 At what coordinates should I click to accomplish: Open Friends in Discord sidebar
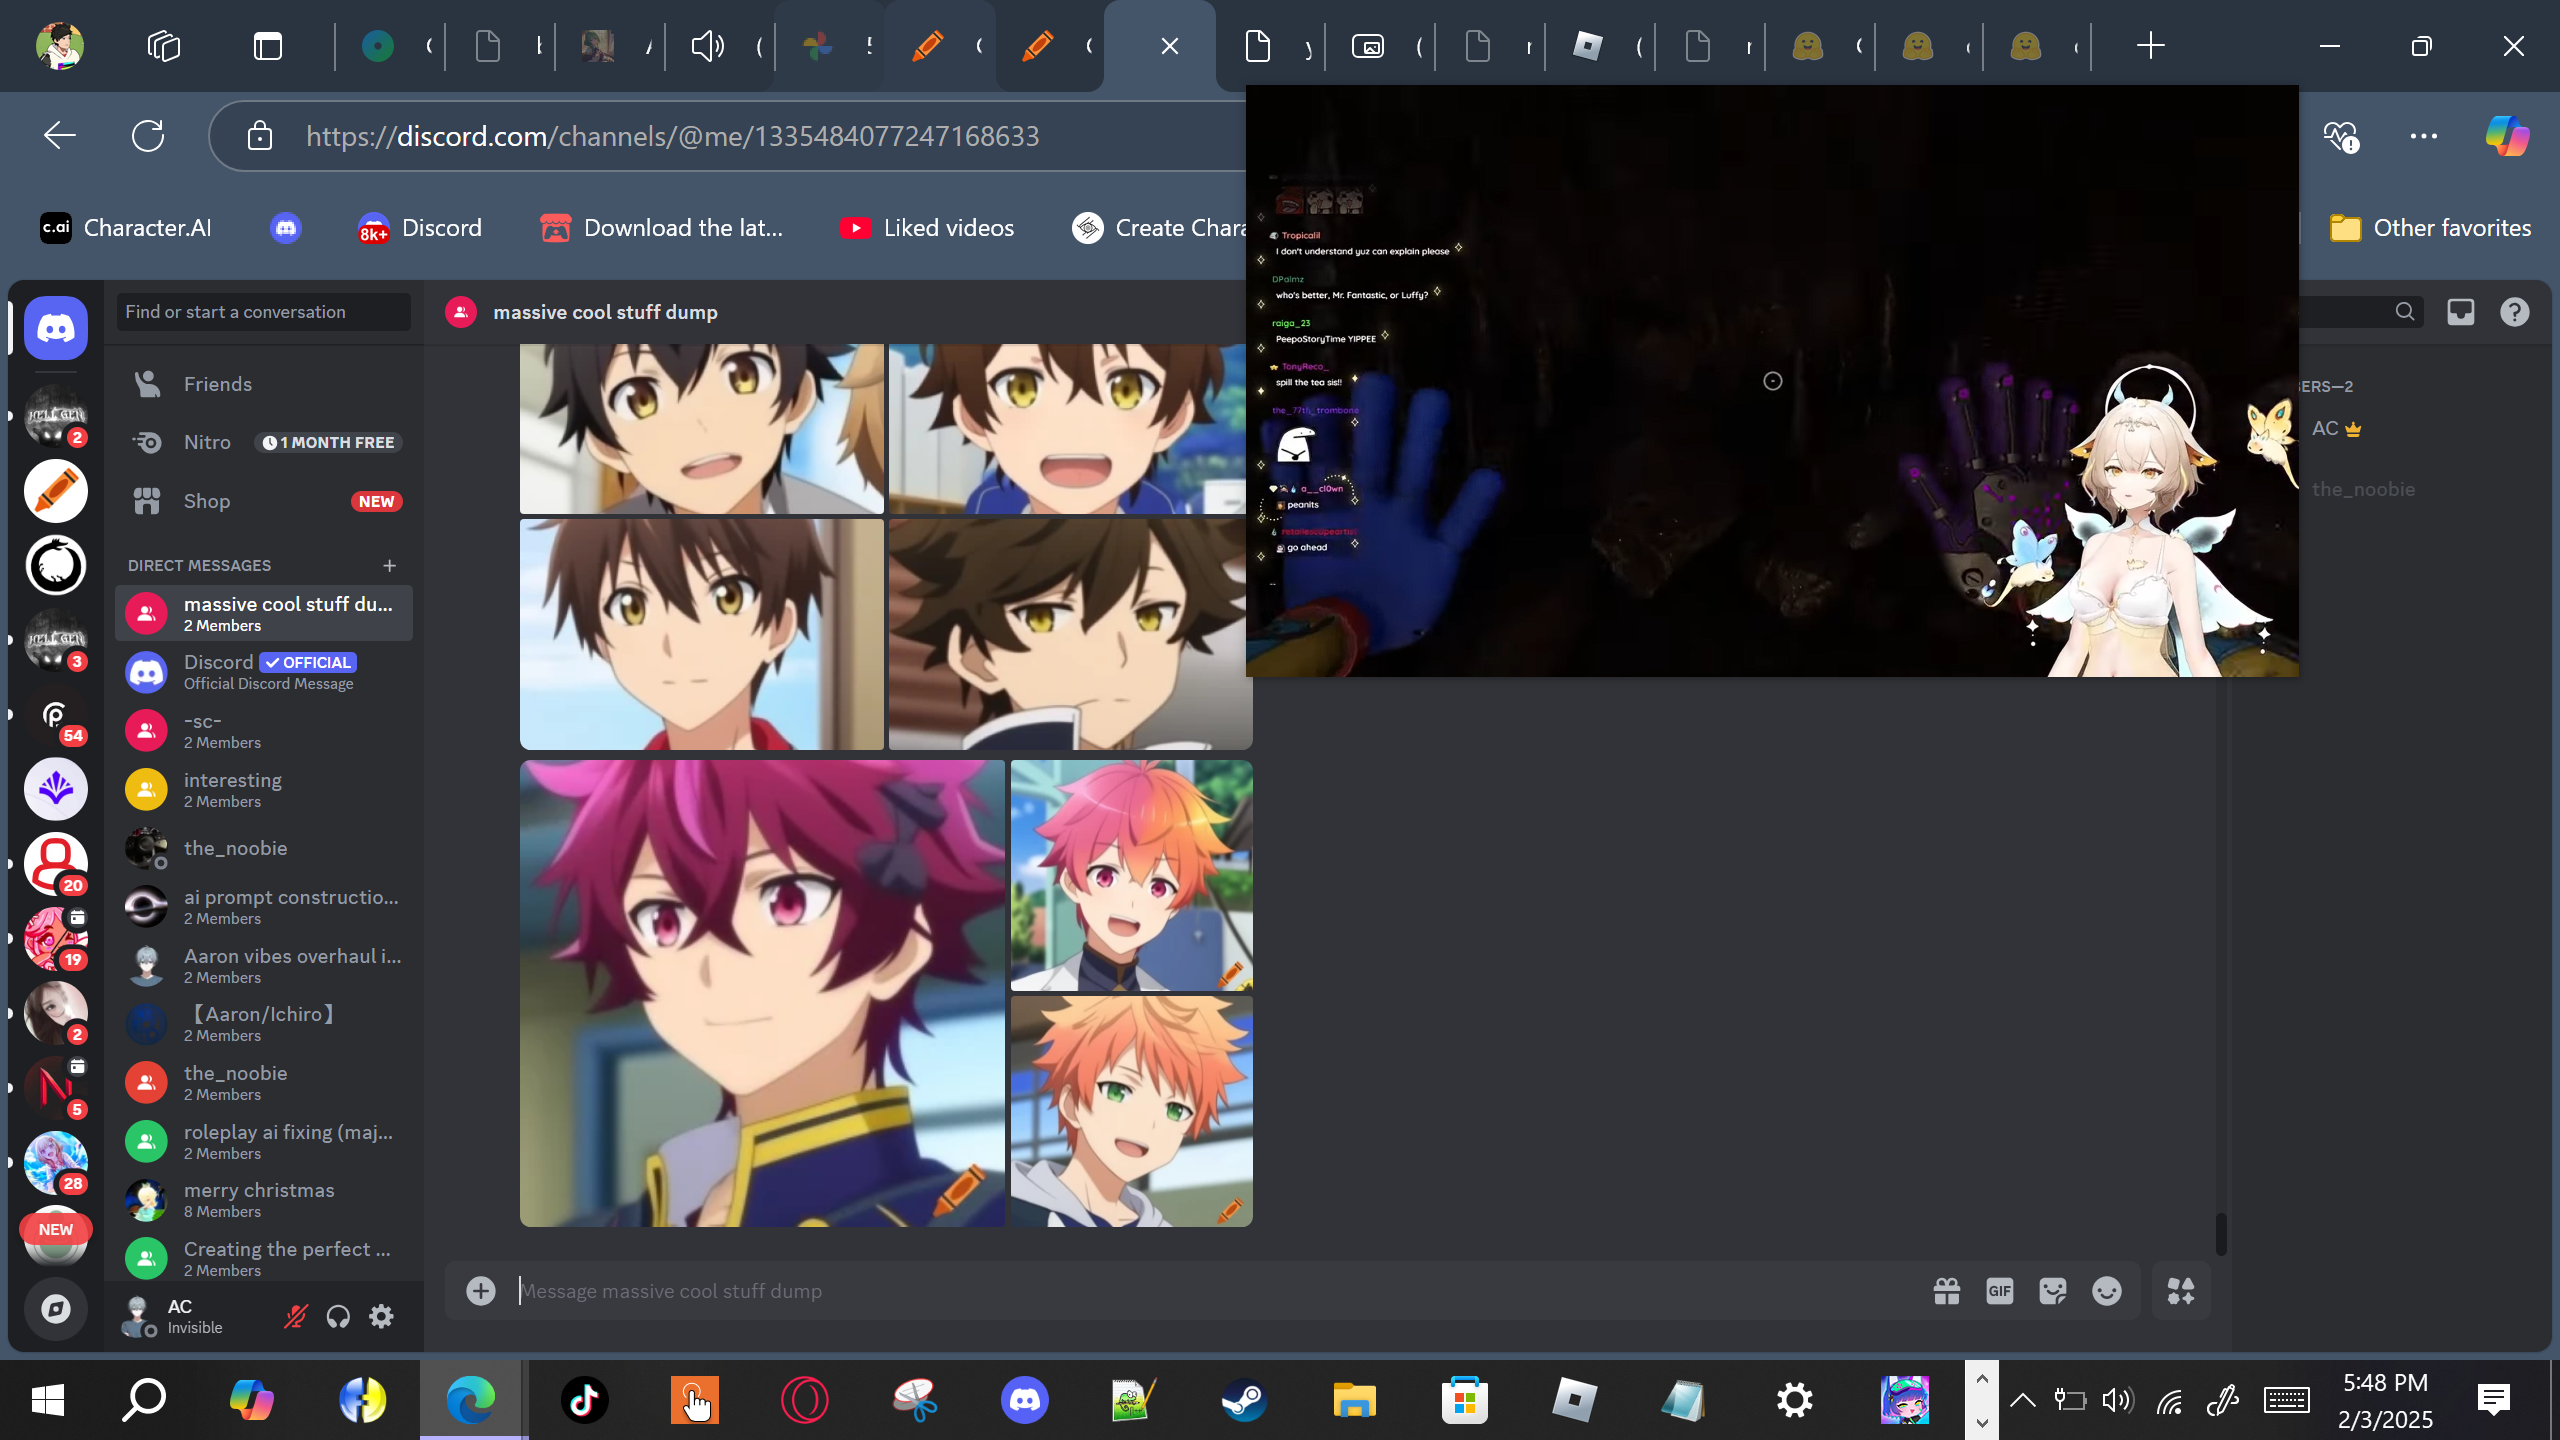click(x=264, y=384)
